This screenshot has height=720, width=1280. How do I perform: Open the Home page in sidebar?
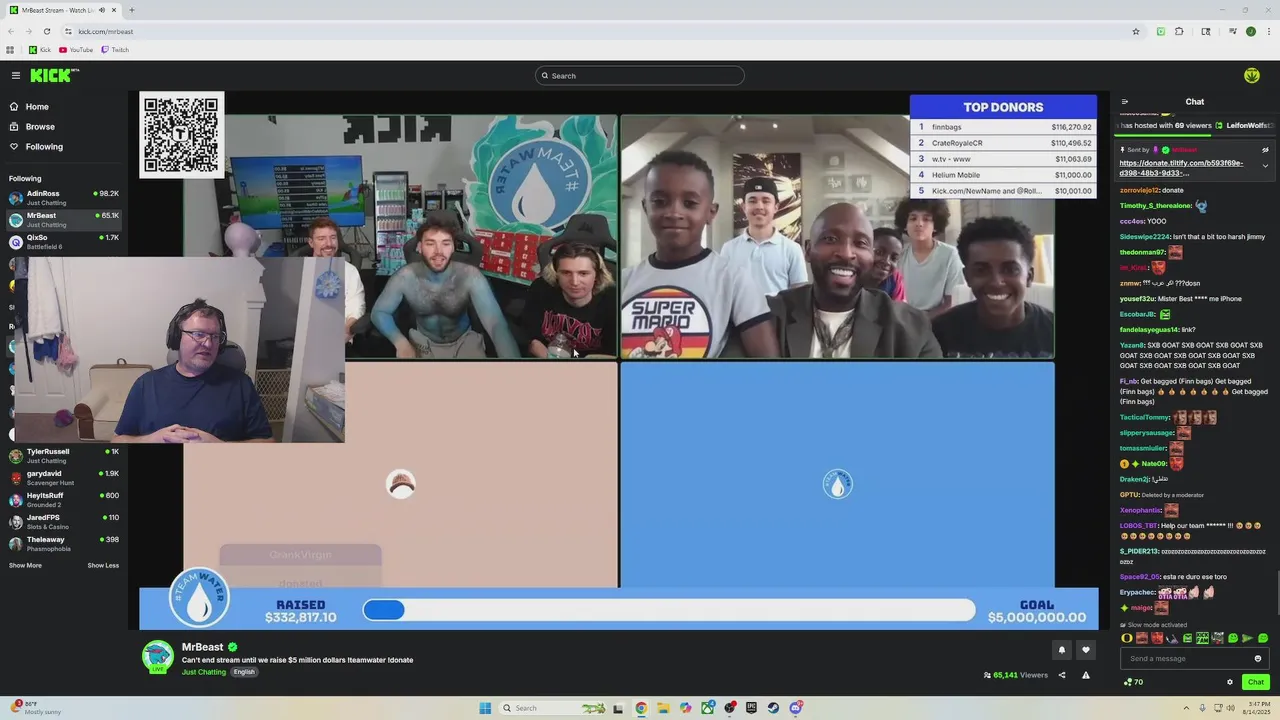(37, 107)
